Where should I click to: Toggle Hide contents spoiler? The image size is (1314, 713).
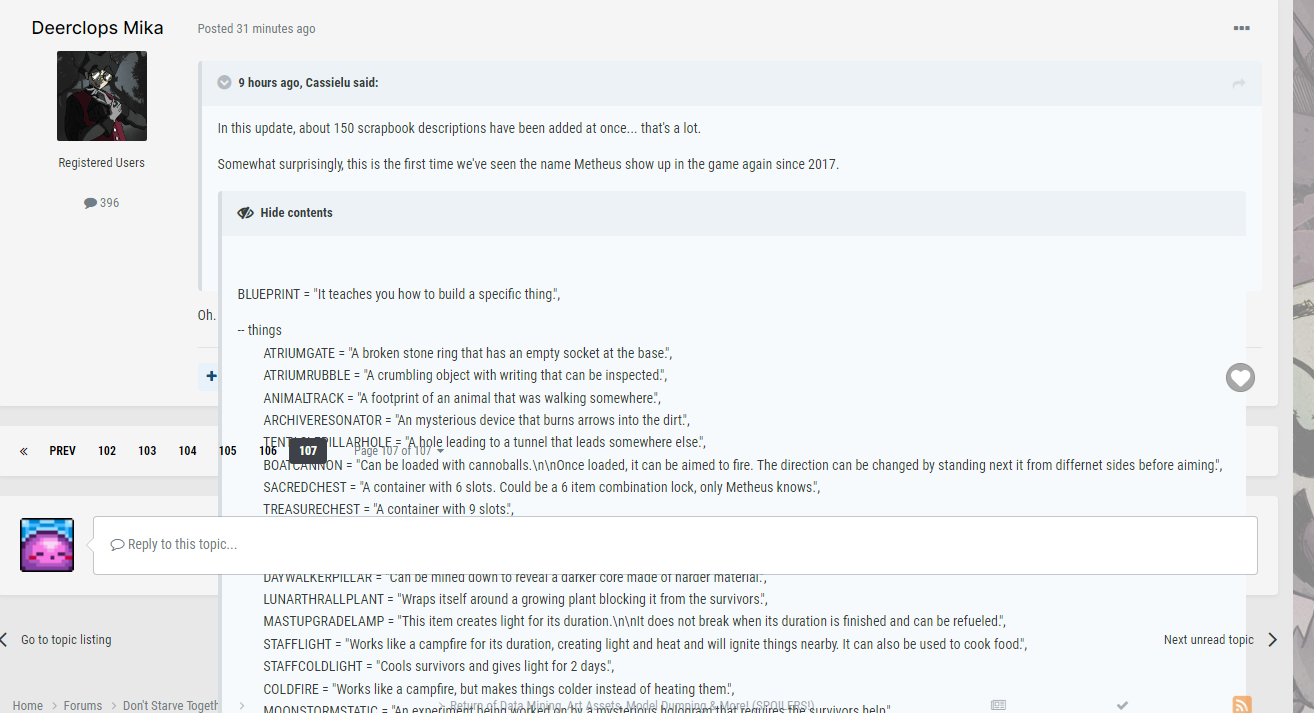pos(285,213)
